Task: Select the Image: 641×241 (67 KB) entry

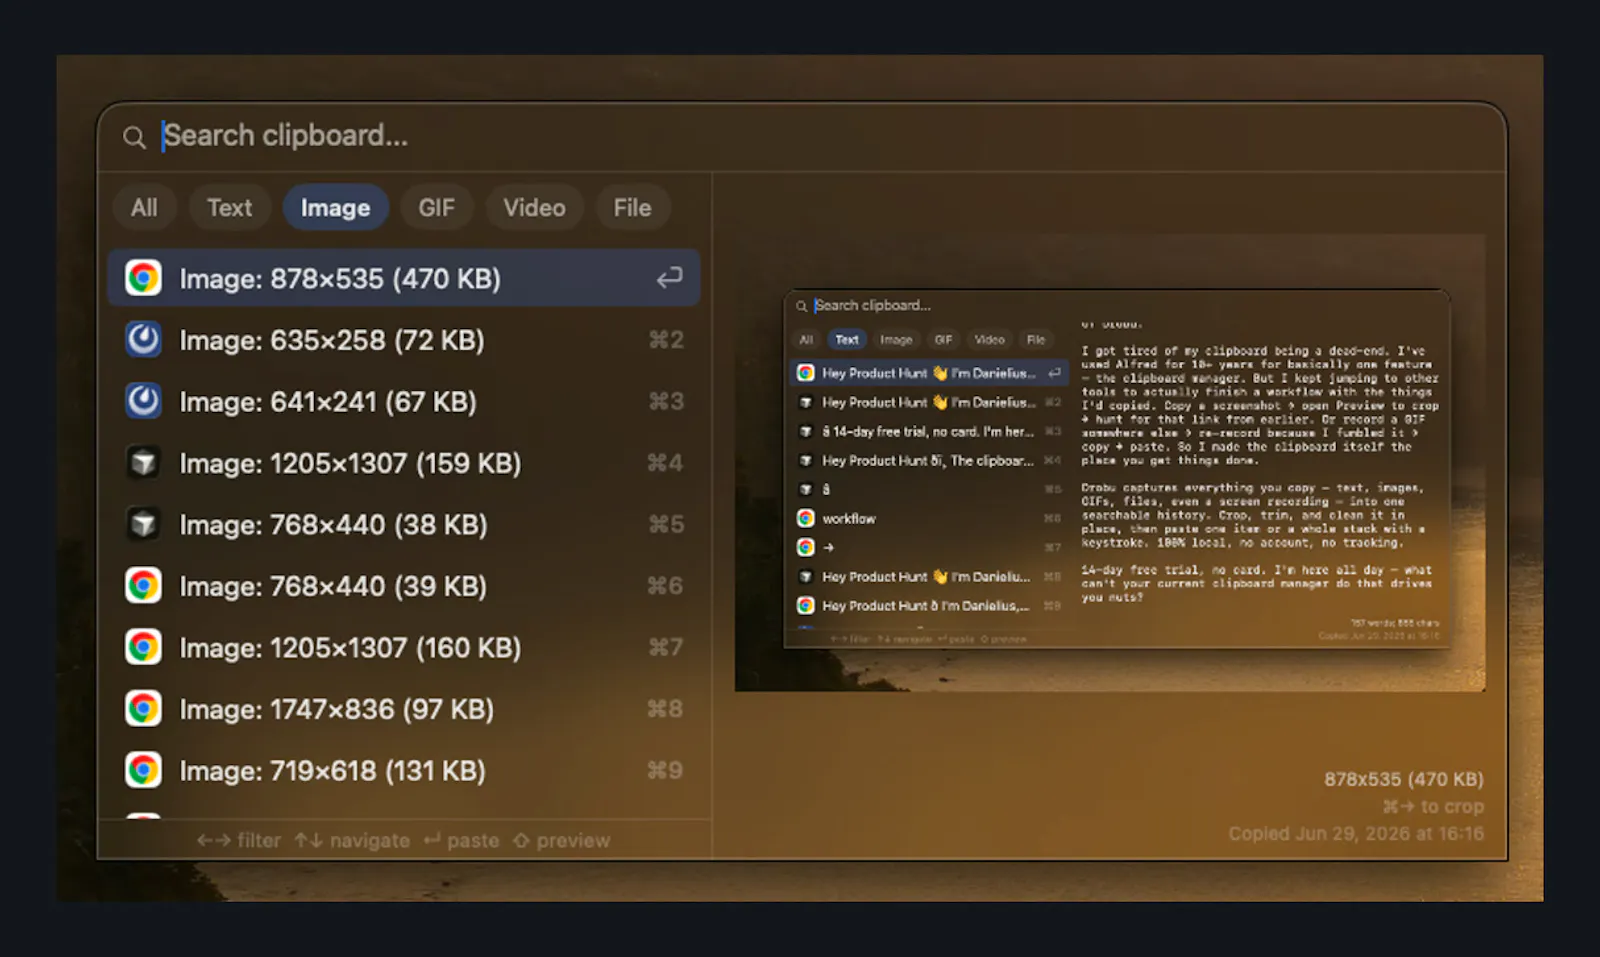Action: click(x=404, y=402)
